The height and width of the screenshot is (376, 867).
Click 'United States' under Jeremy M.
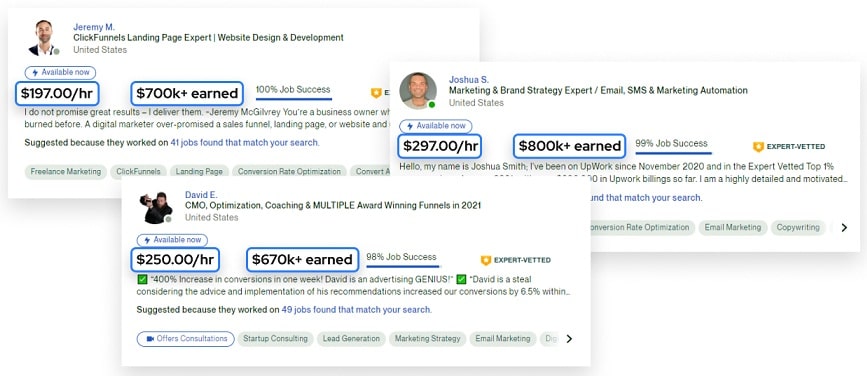tap(100, 50)
